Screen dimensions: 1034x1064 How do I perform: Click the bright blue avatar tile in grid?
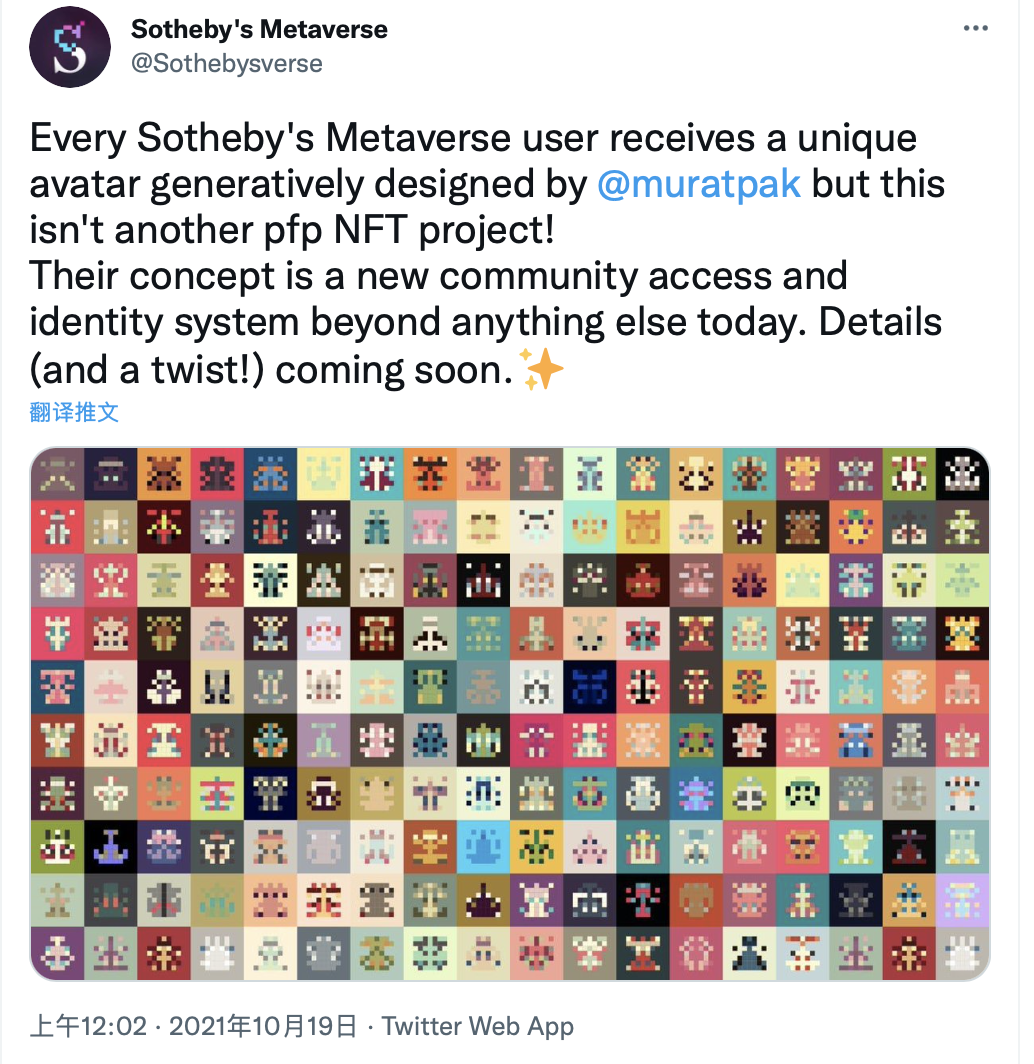tap(483, 847)
